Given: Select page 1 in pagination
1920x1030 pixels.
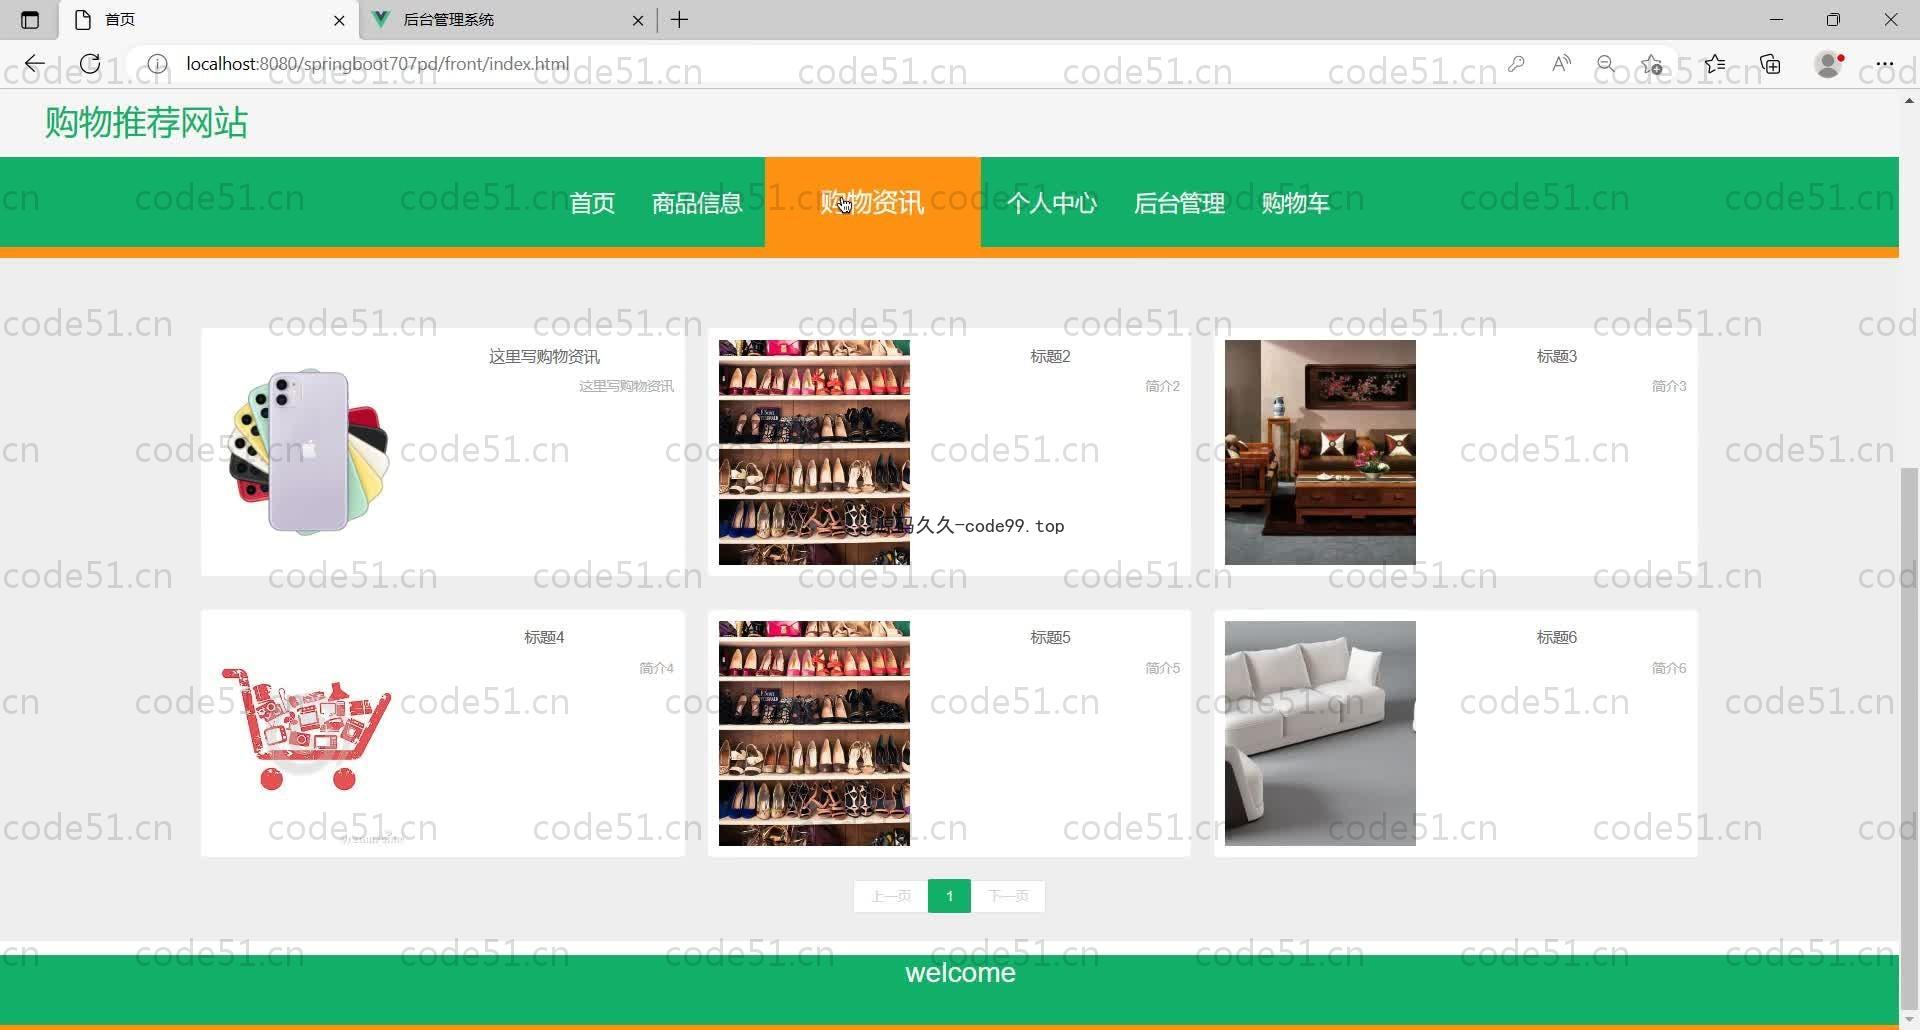Looking at the screenshot, I should tap(949, 896).
